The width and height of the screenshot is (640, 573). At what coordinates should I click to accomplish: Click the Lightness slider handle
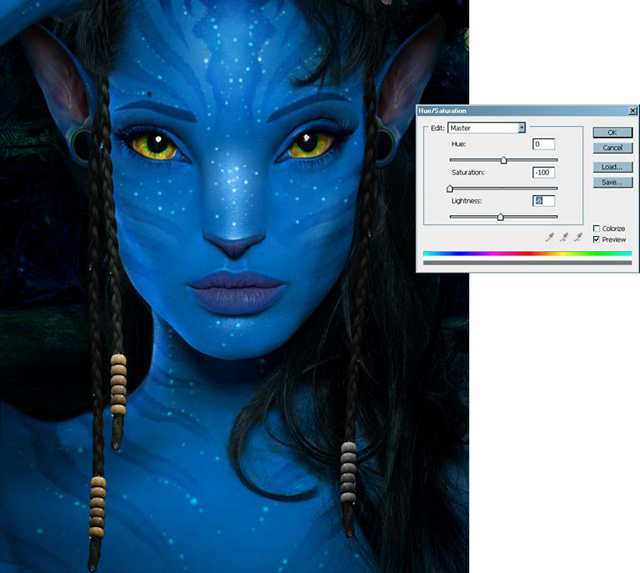(x=500, y=217)
